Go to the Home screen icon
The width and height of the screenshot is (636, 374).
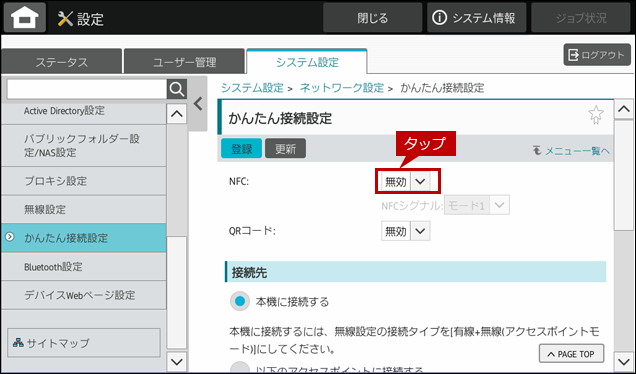coord(25,17)
